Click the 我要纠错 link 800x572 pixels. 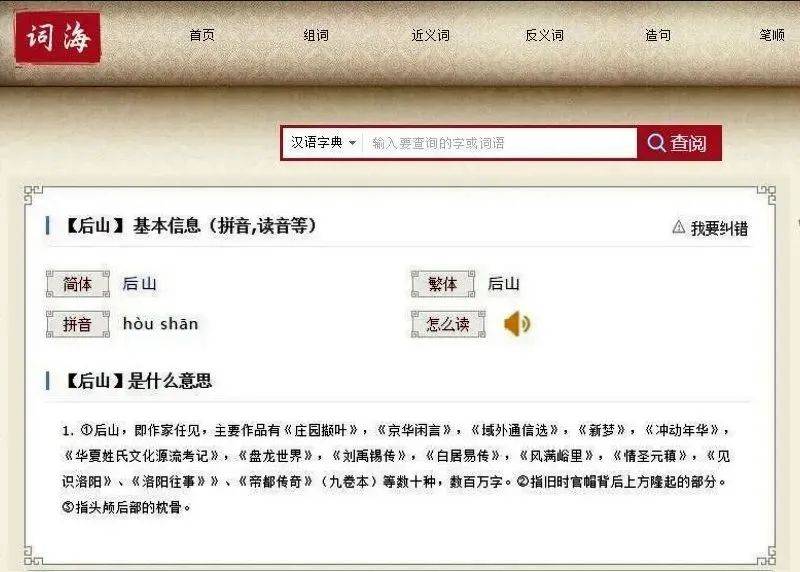pos(719,228)
